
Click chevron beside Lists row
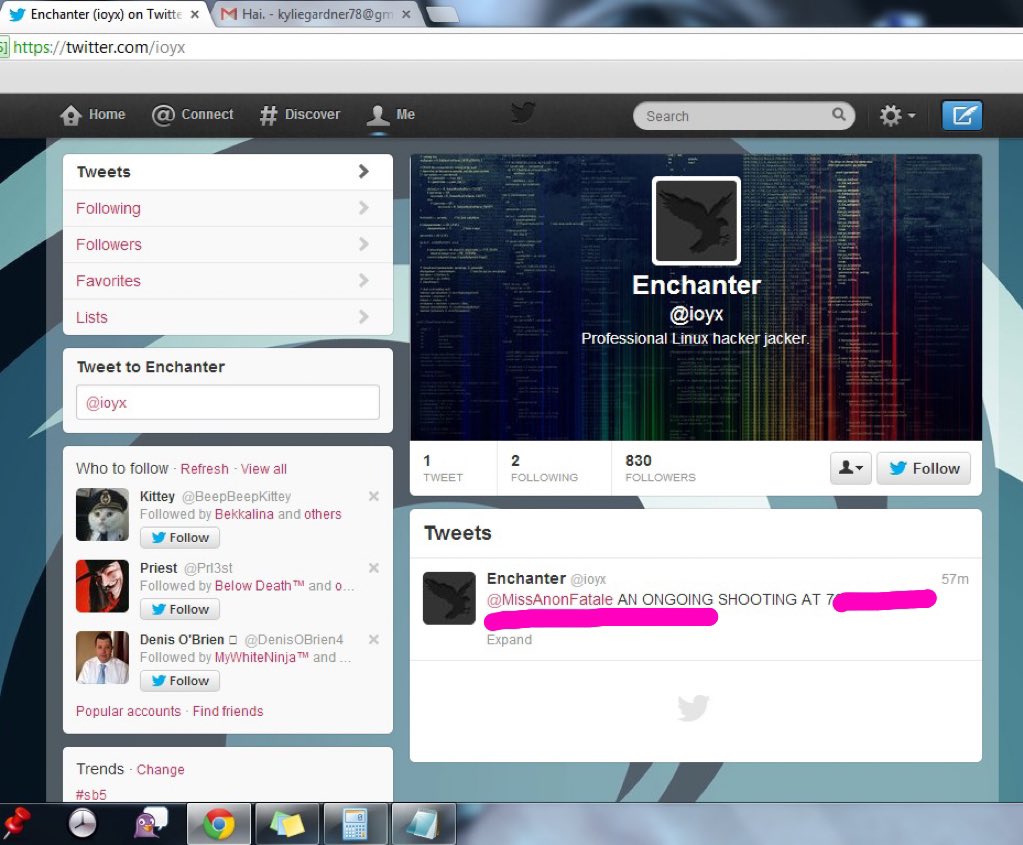pyautogui.click(x=363, y=317)
